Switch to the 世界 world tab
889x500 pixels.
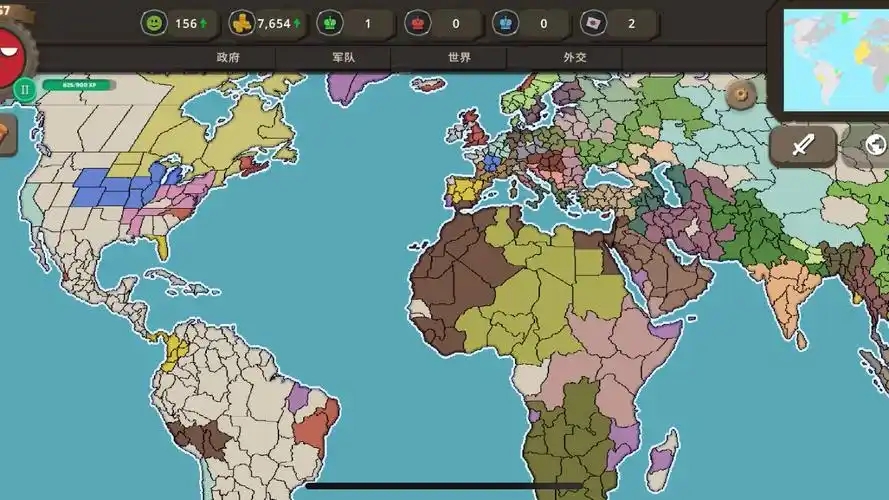tap(459, 57)
